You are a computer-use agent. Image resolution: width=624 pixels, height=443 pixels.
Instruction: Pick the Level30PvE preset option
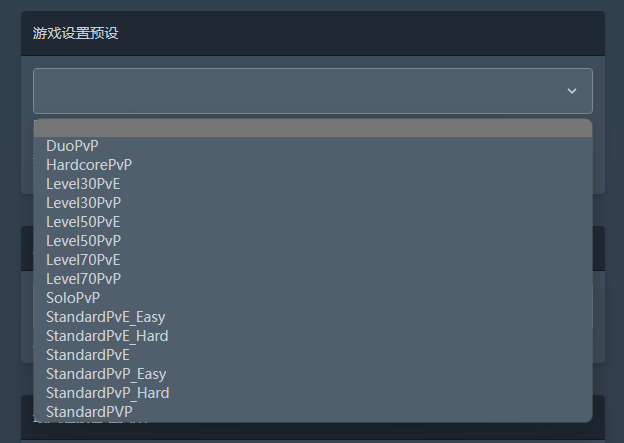click(x=313, y=184)
